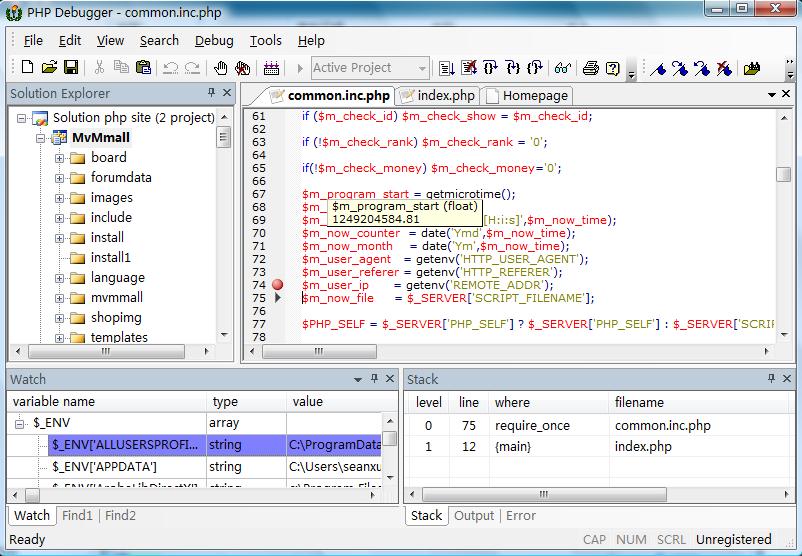The image size is (802, 556).
Task: Click the Paste clipboard icon
Action: [x=143, y=68]
